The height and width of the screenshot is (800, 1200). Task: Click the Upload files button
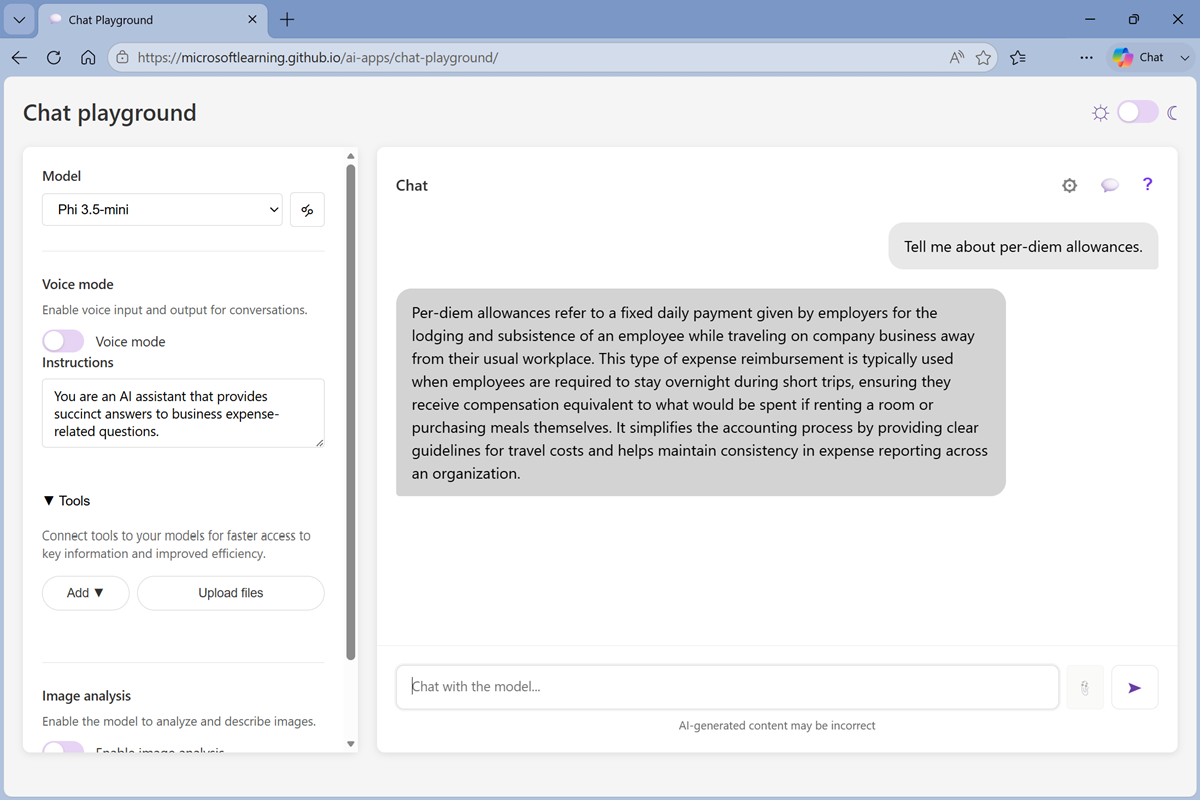click(231, 593)
